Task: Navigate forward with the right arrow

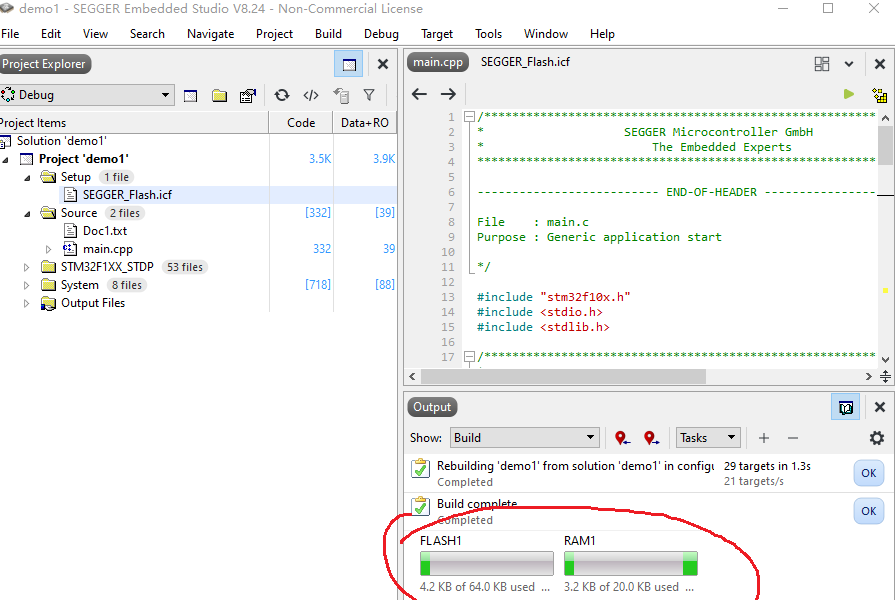Action: point(448,94)
